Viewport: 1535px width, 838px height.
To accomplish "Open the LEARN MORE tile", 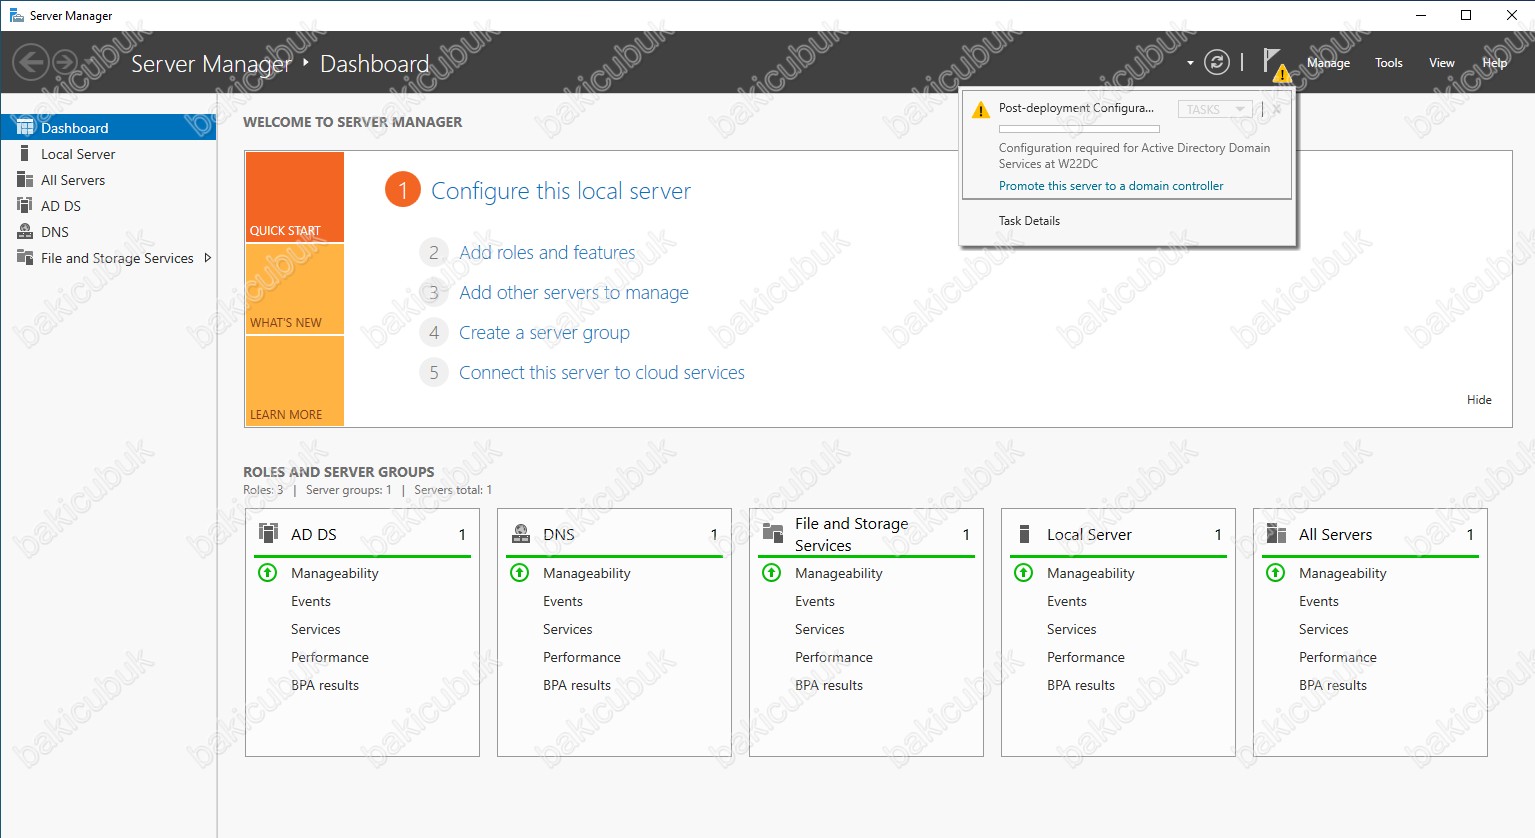I will click(294, 381).
